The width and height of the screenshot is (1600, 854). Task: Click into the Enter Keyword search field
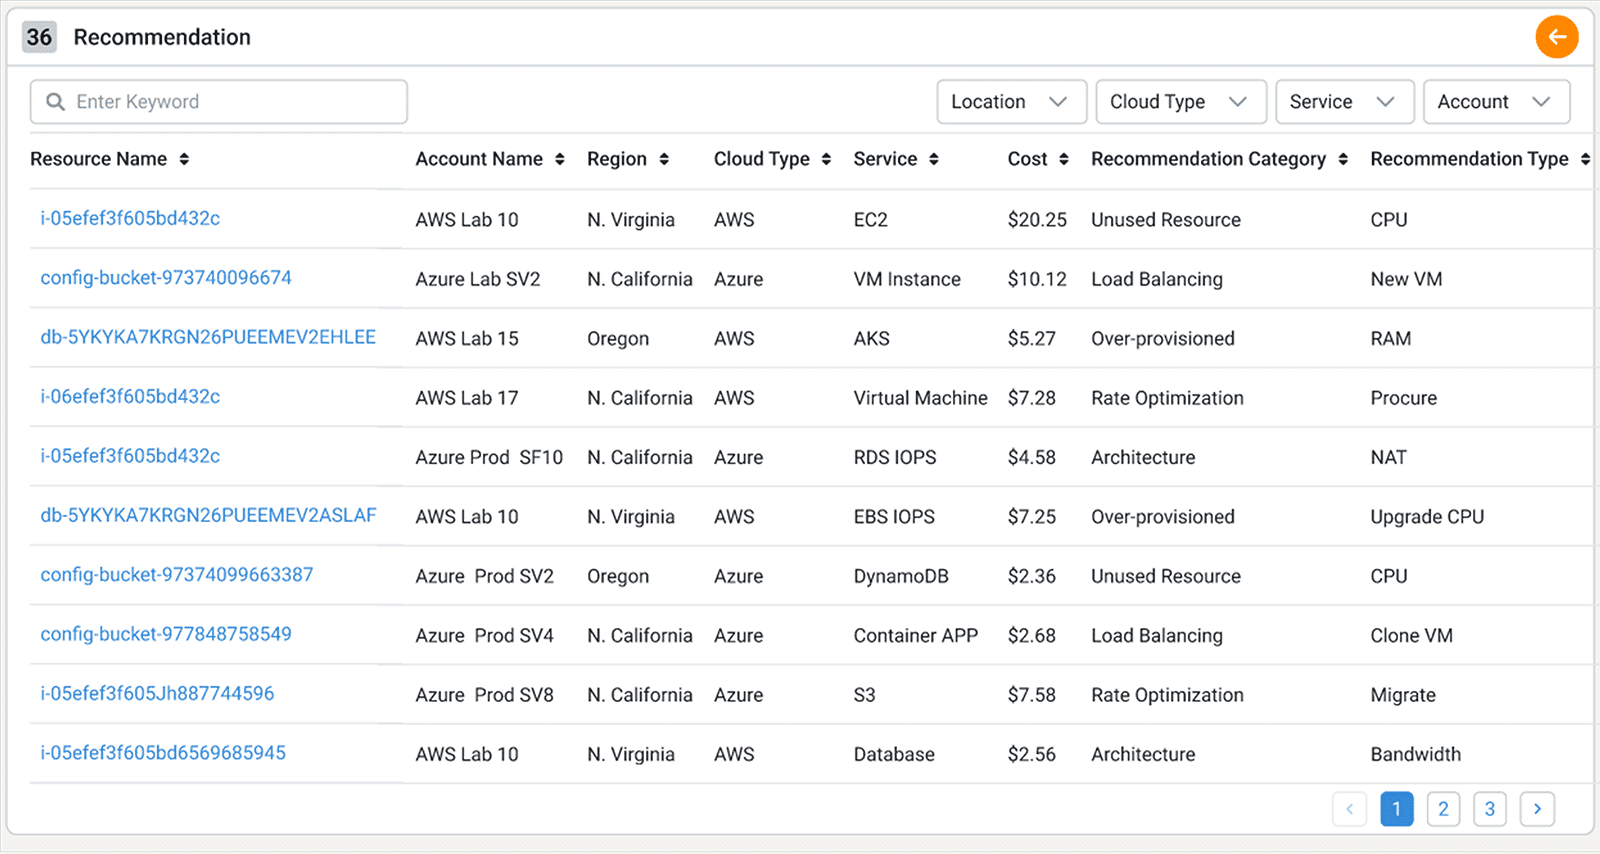230,102
